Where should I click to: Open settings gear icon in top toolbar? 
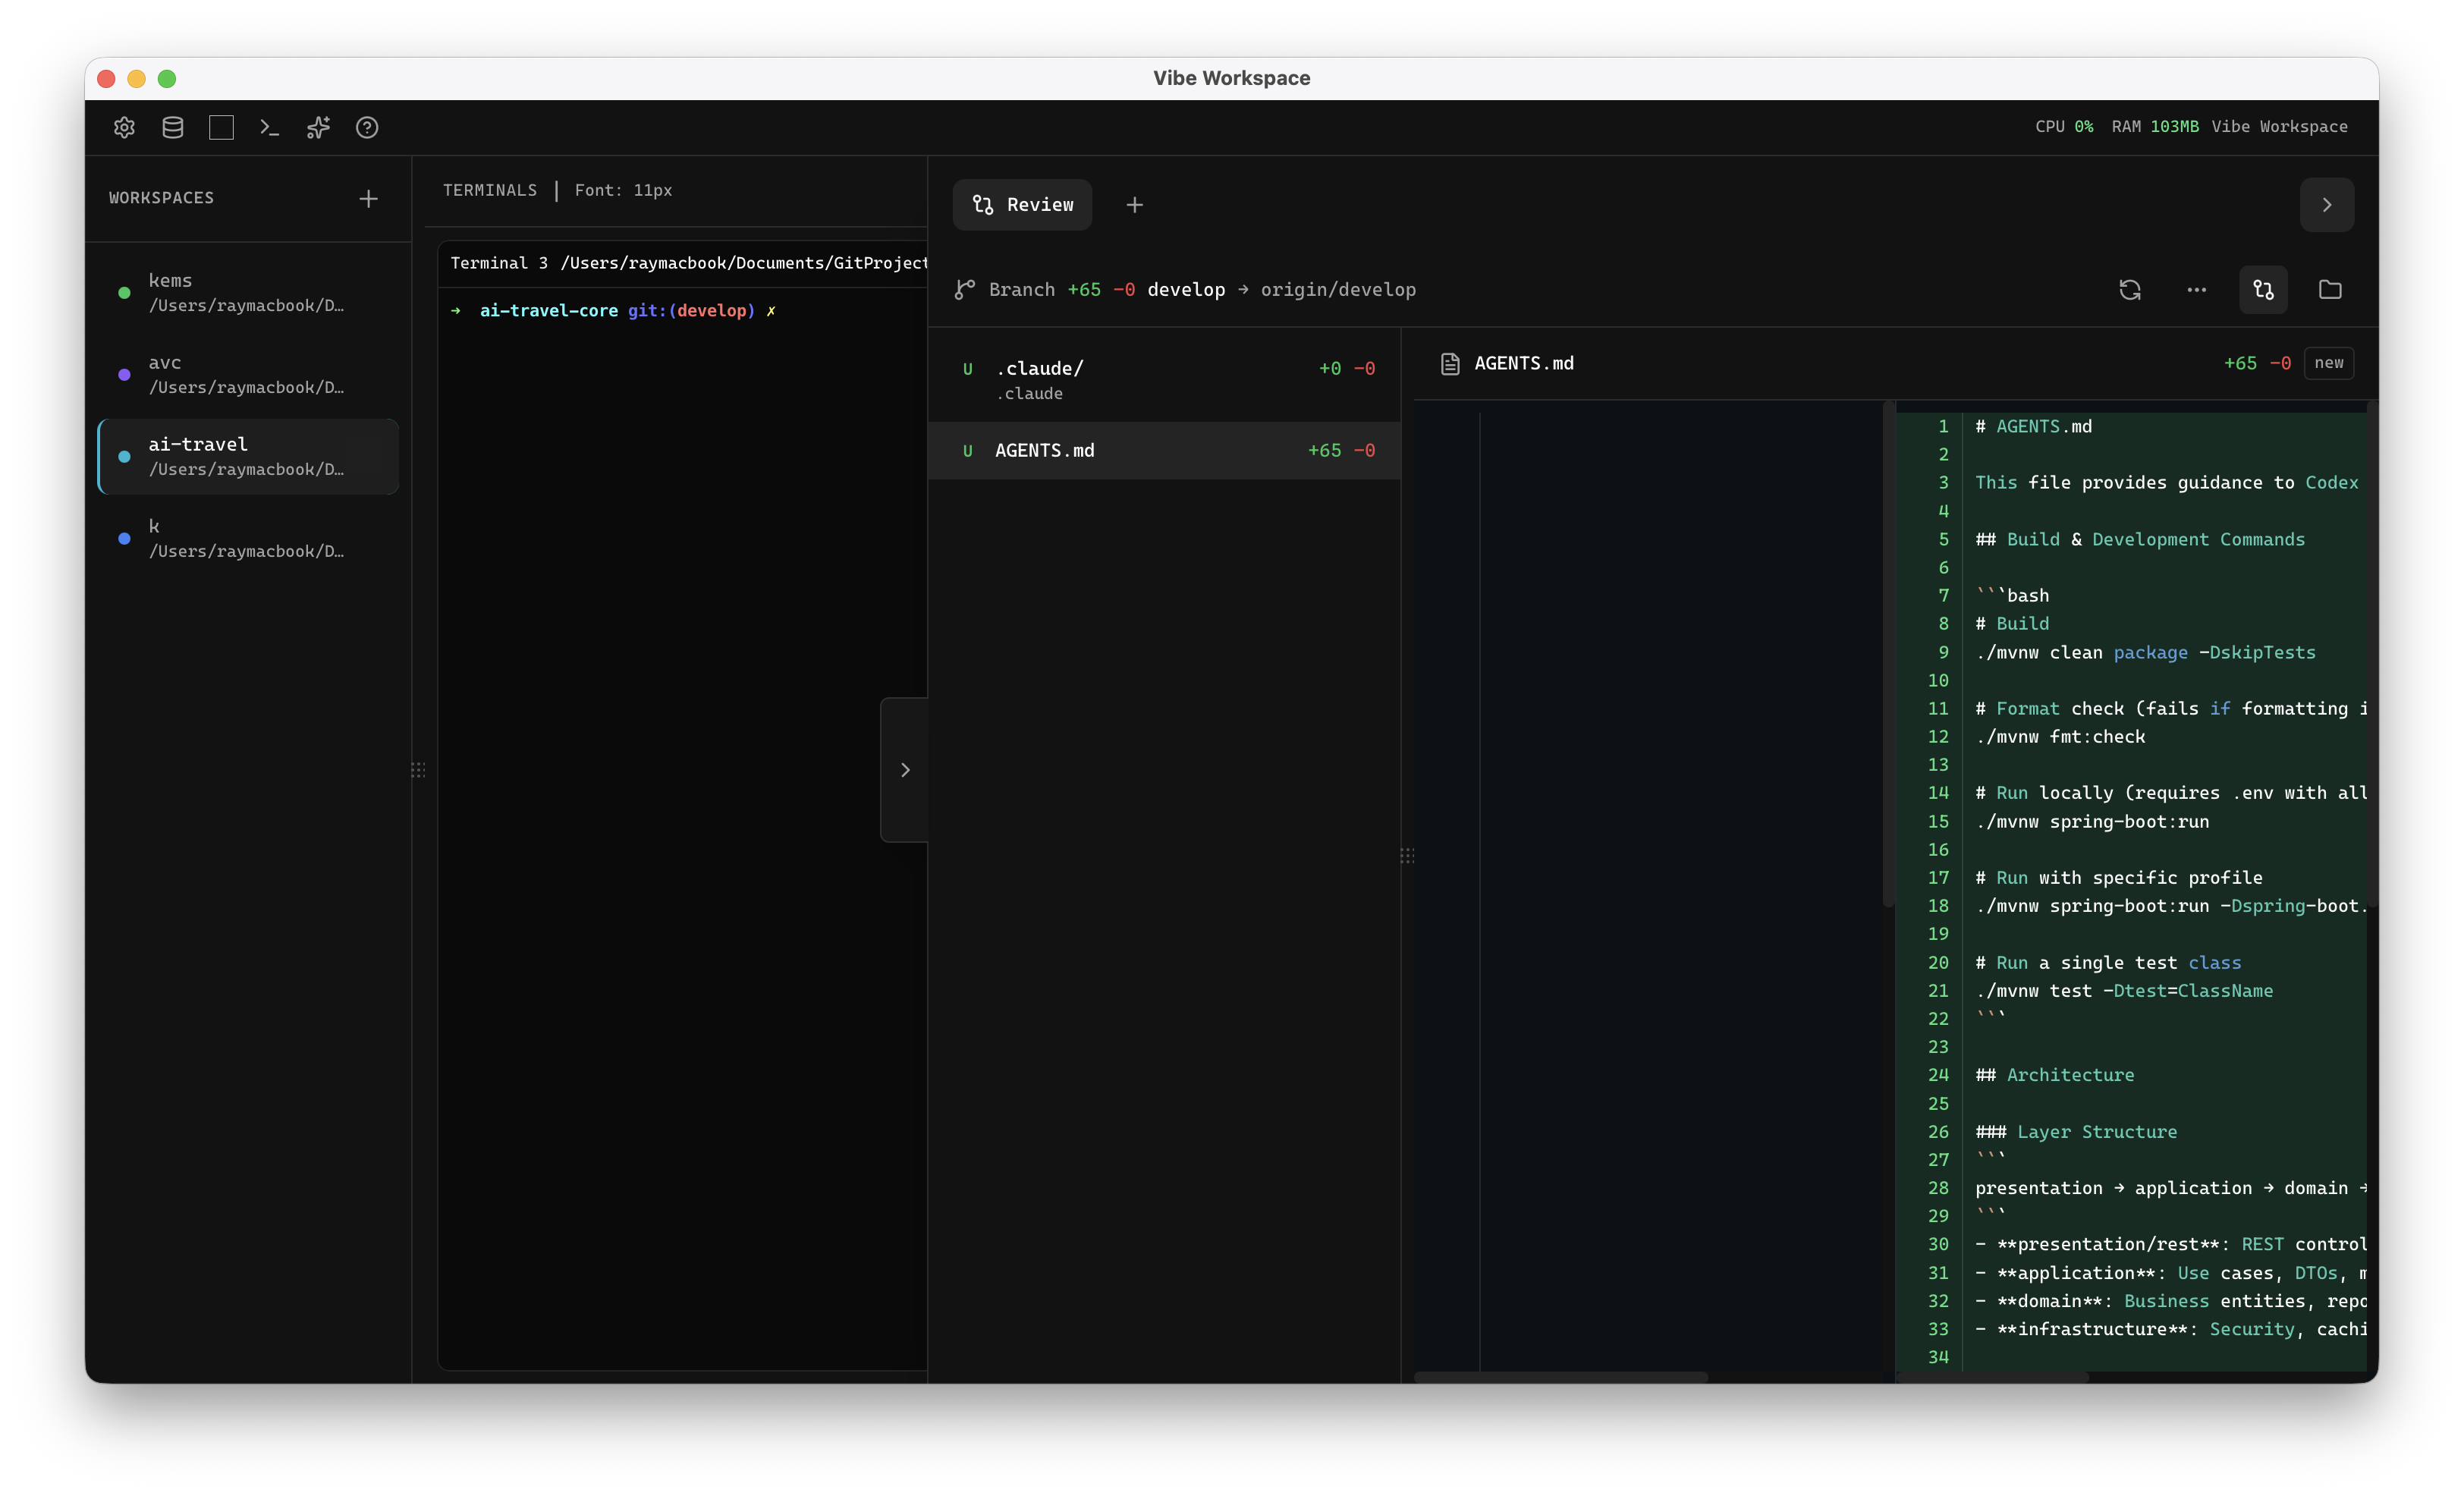tap(124, 127)
